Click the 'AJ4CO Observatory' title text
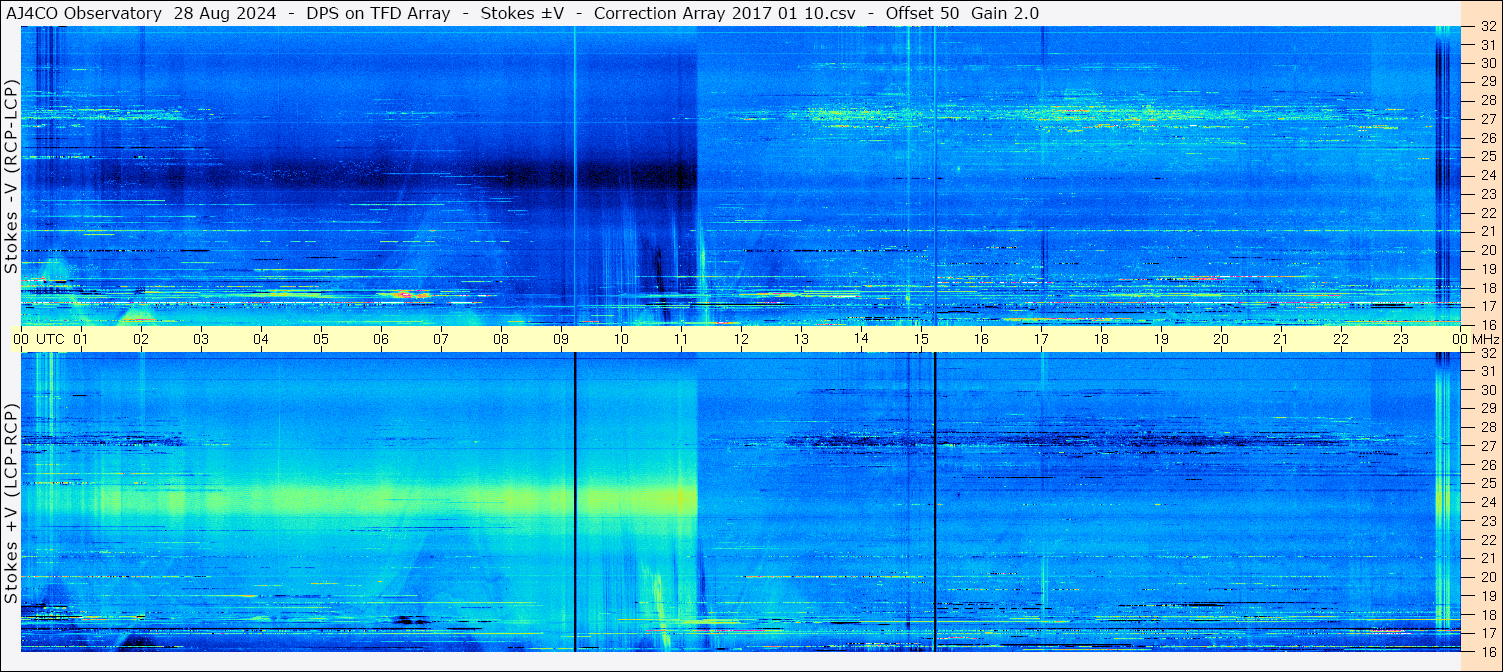This screenshot has height=672, width=1503. (85, 13)
